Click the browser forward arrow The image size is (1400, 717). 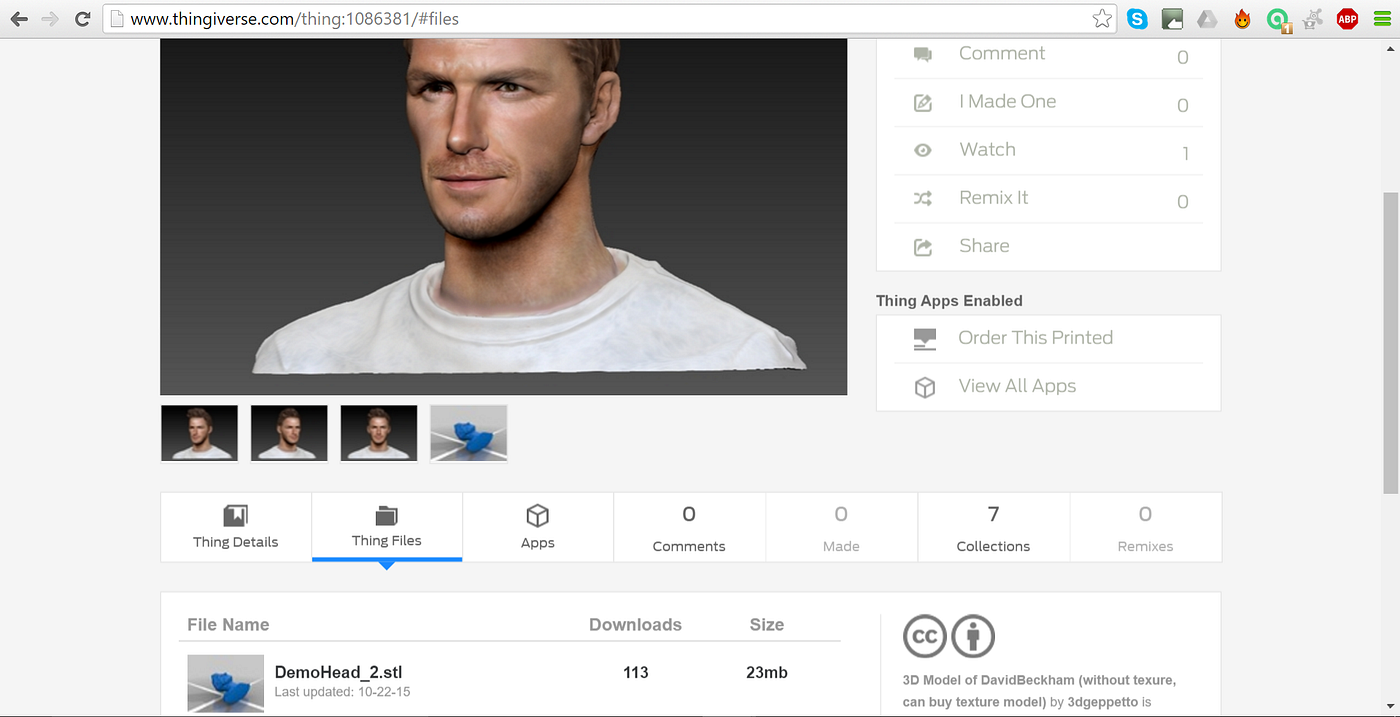point(50,18)
